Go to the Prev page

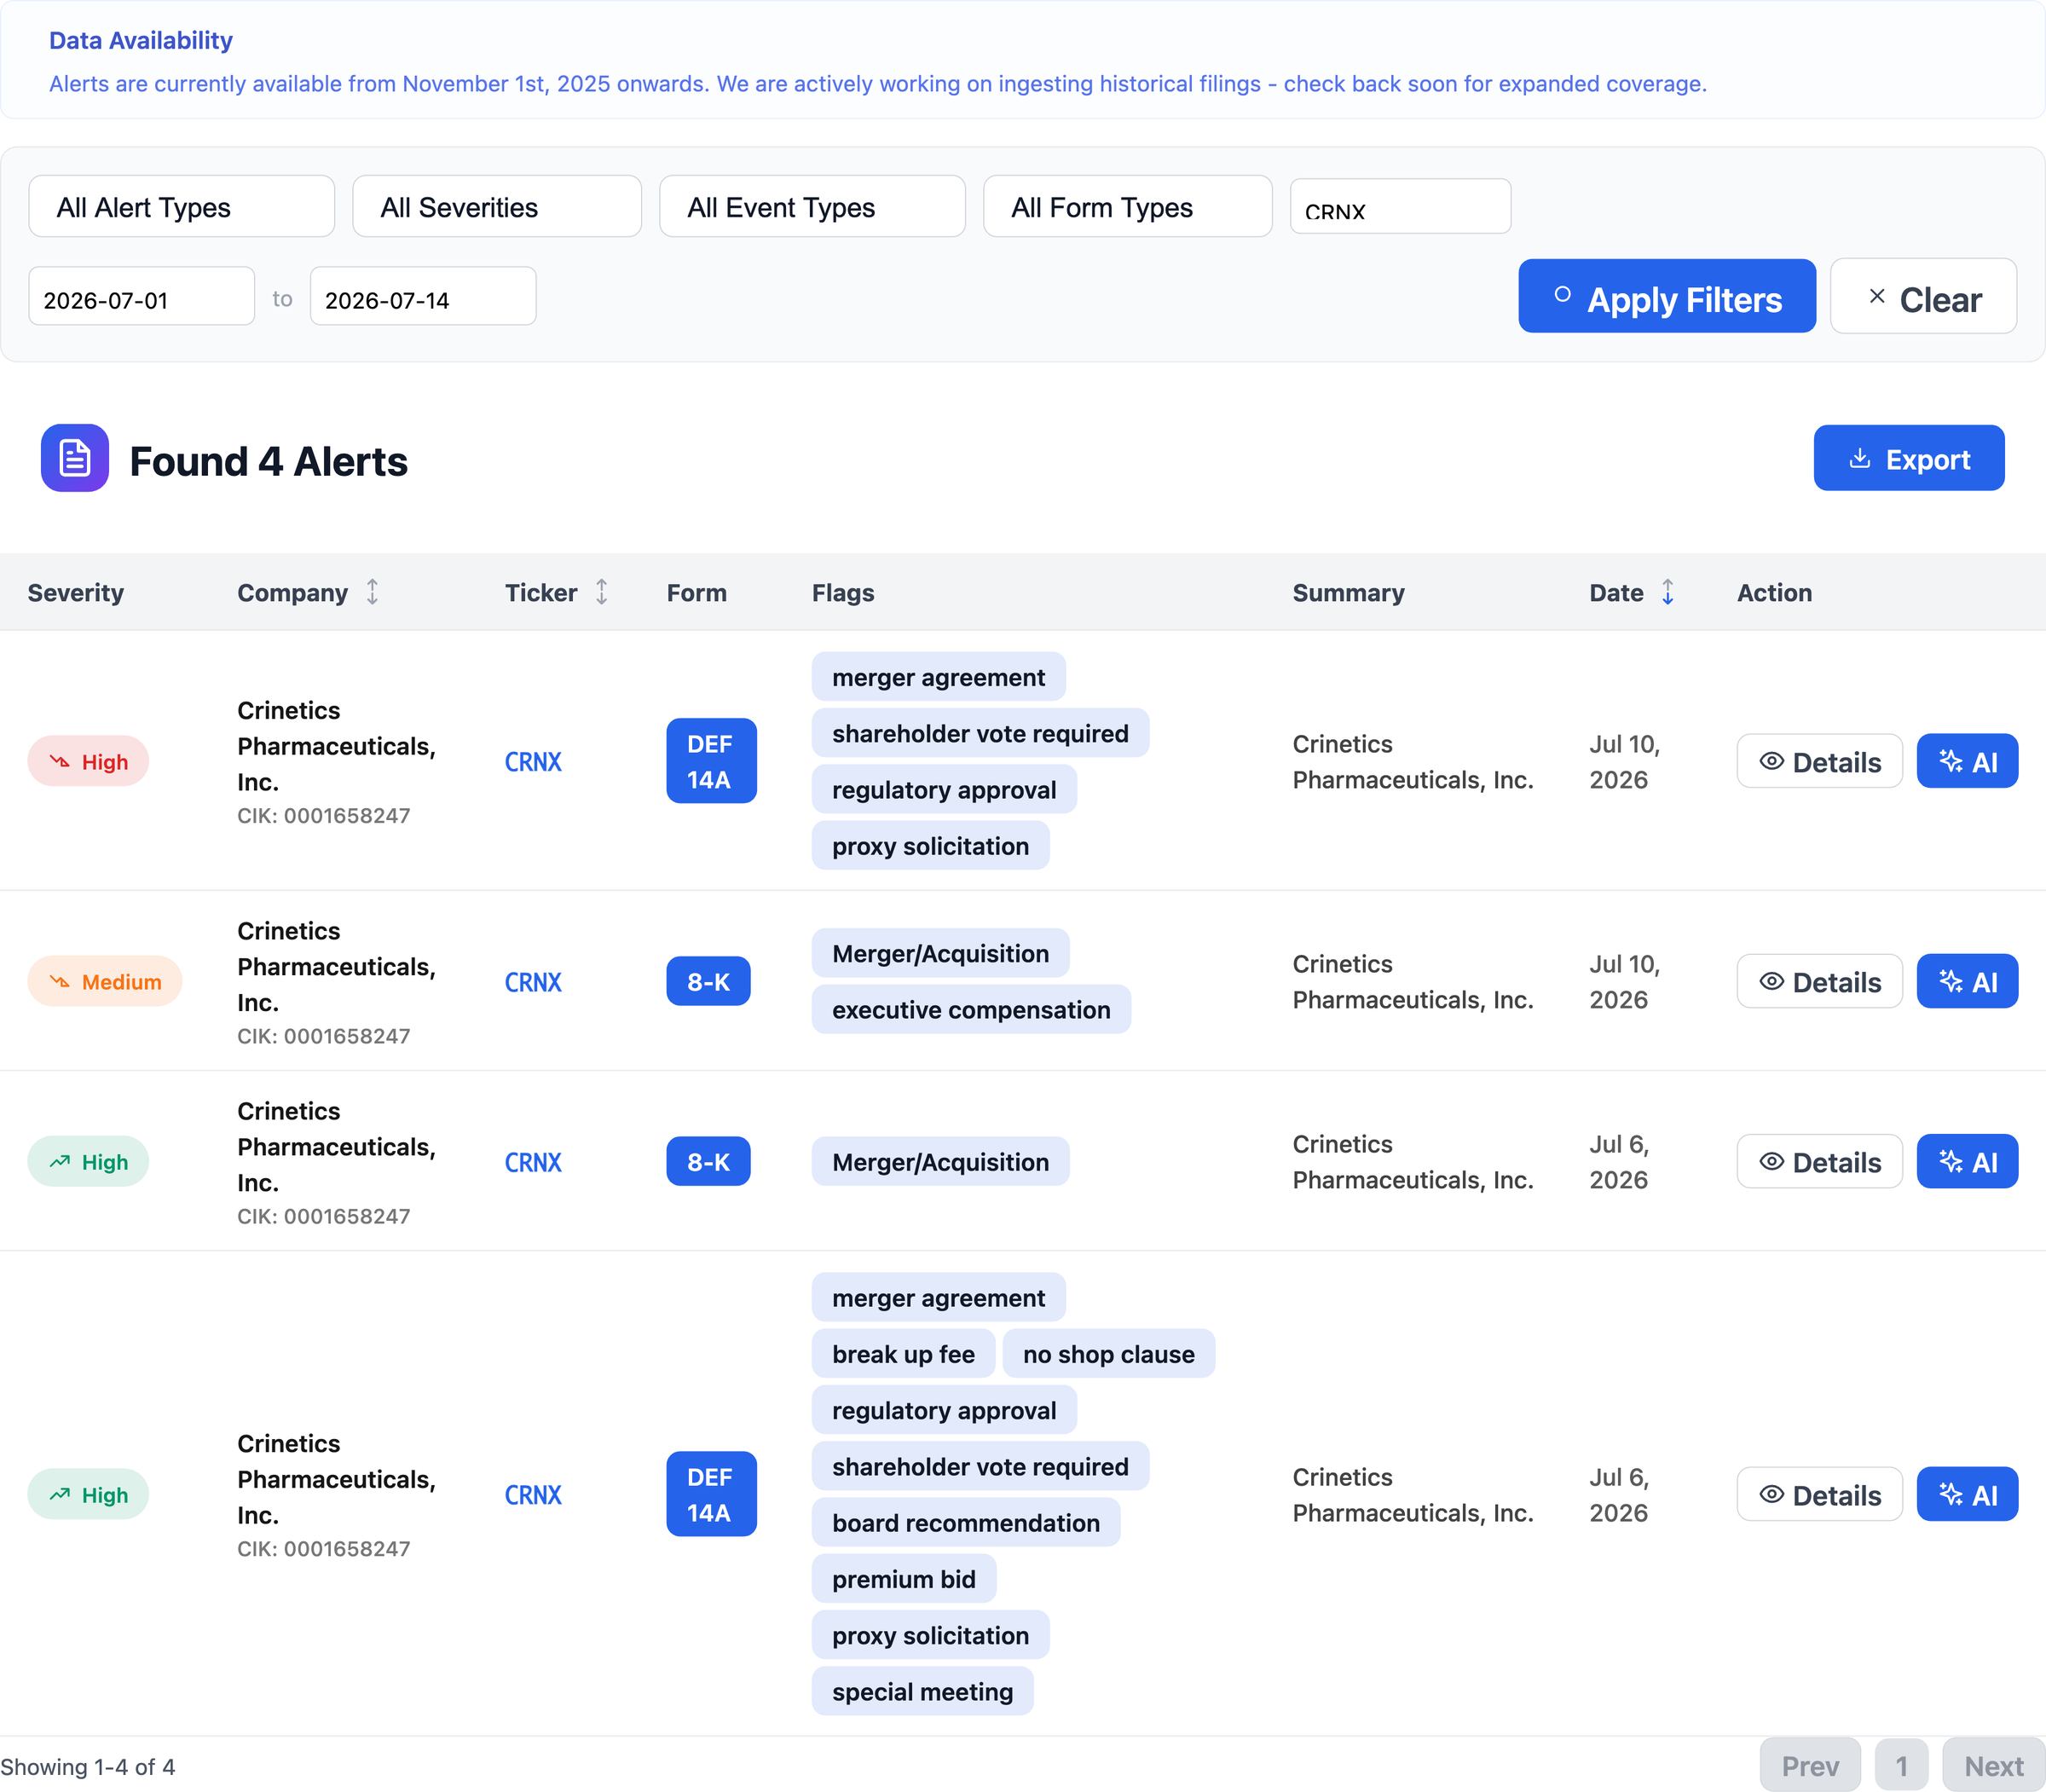pyautogui.click(x=1810, y=1766)
